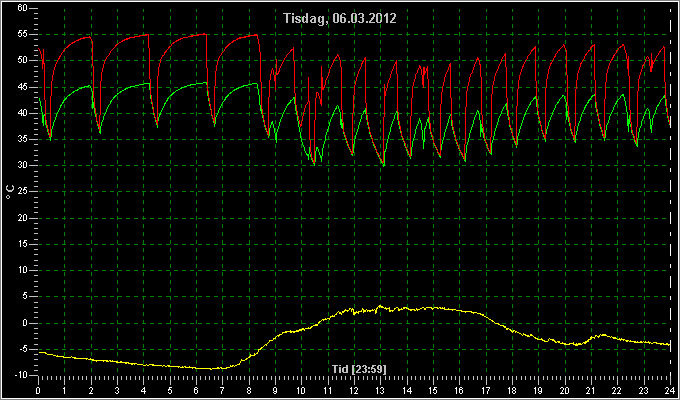Select hour 0 on the time axis
This screenshot has height=400, width=680.
38,391
